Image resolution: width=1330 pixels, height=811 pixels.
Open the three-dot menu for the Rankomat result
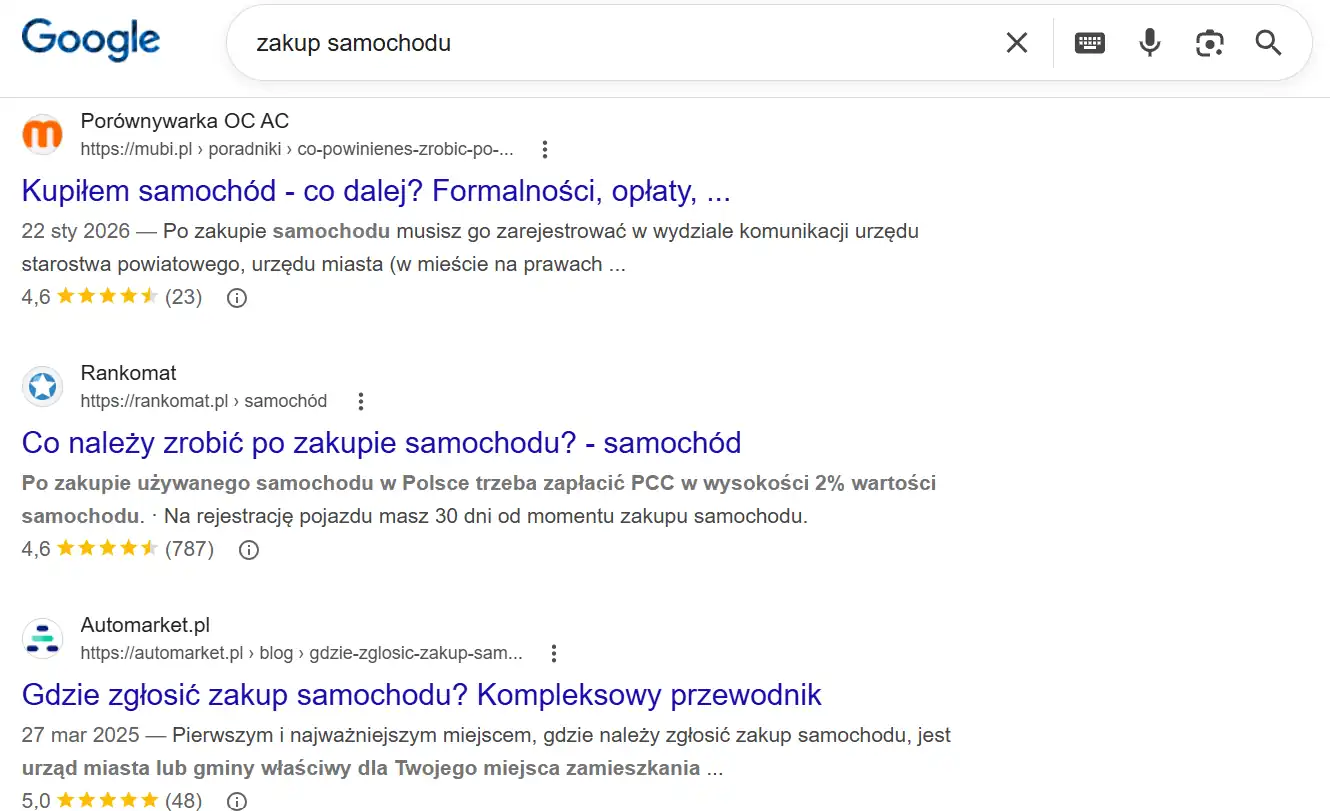pos(360,400)
